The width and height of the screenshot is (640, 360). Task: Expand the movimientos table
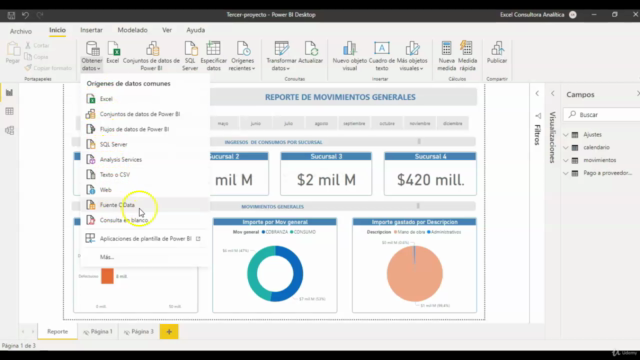(566, 160)
